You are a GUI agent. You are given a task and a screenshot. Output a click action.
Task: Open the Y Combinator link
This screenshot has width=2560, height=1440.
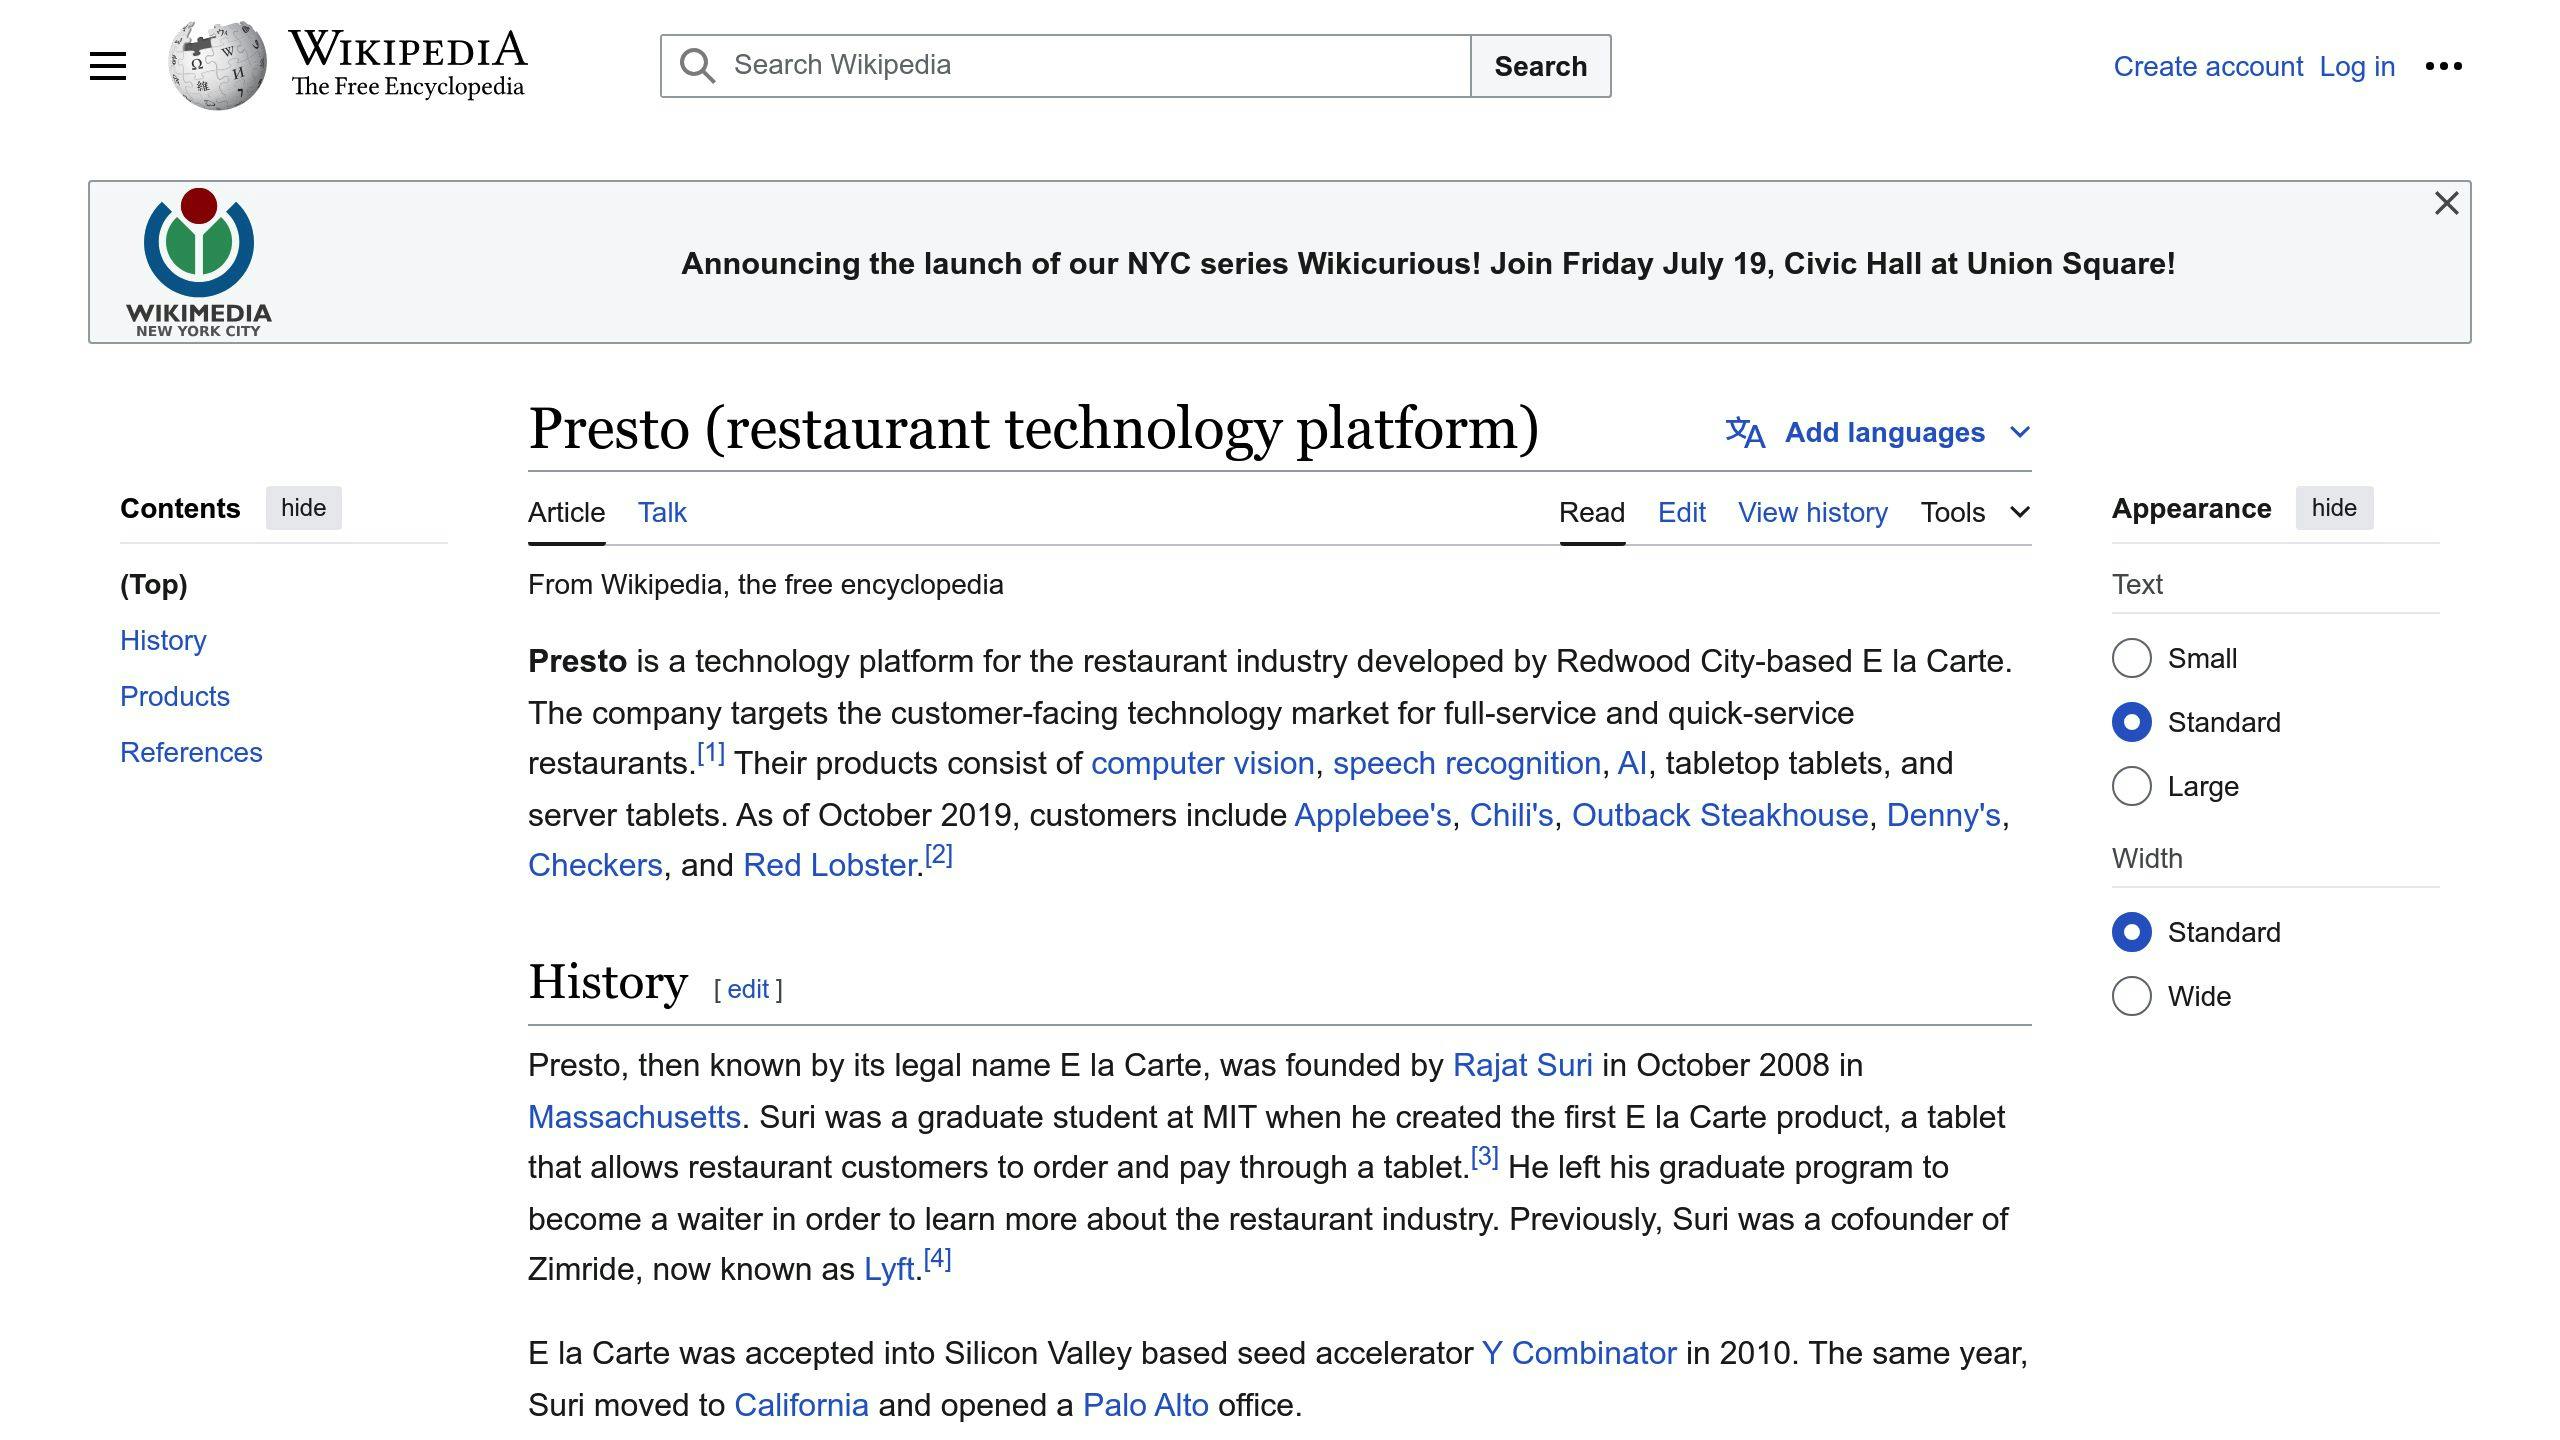tap(1579, 1353)
